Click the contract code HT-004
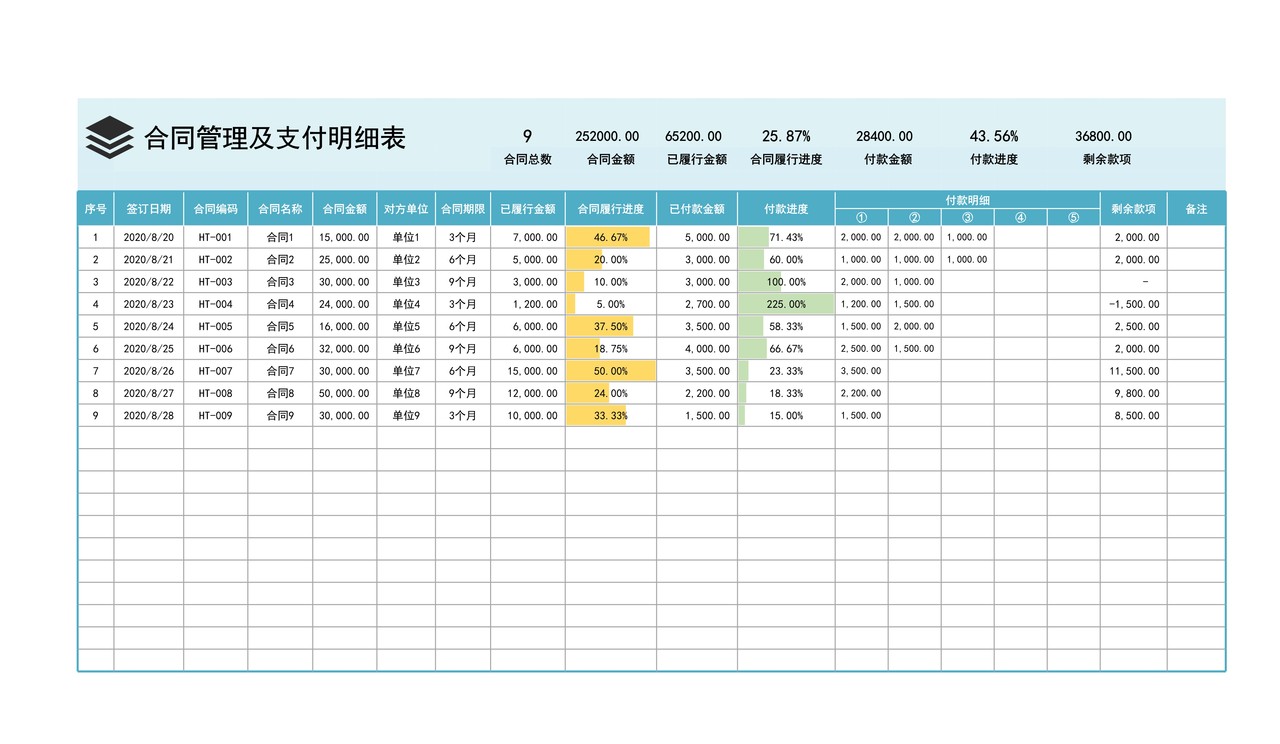The width and height of the screenshot is (1280, 744). 216,304
